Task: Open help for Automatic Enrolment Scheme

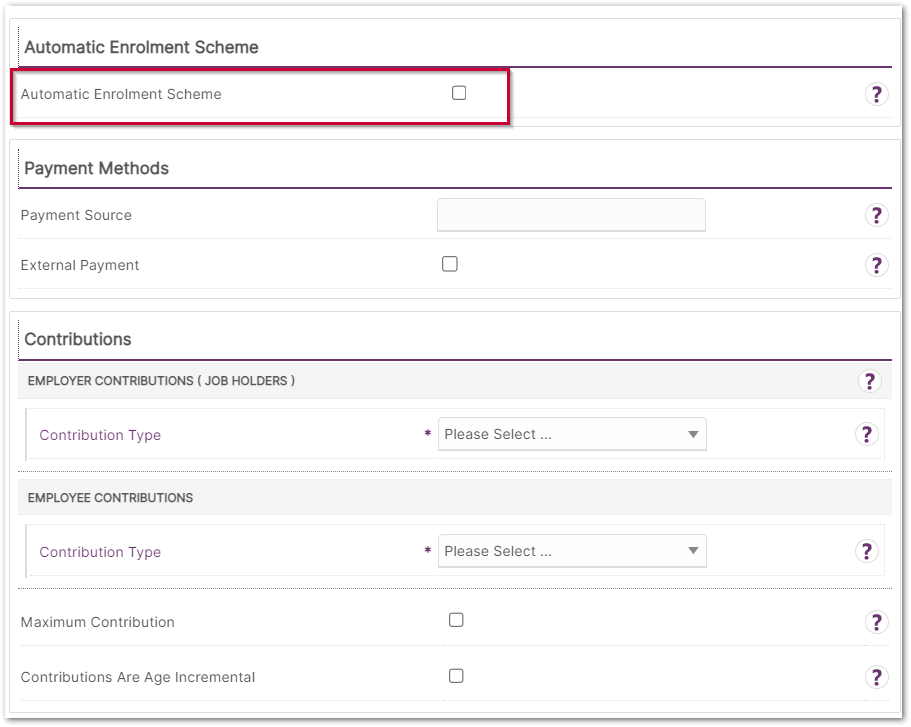Action: [x=876, y=94]
